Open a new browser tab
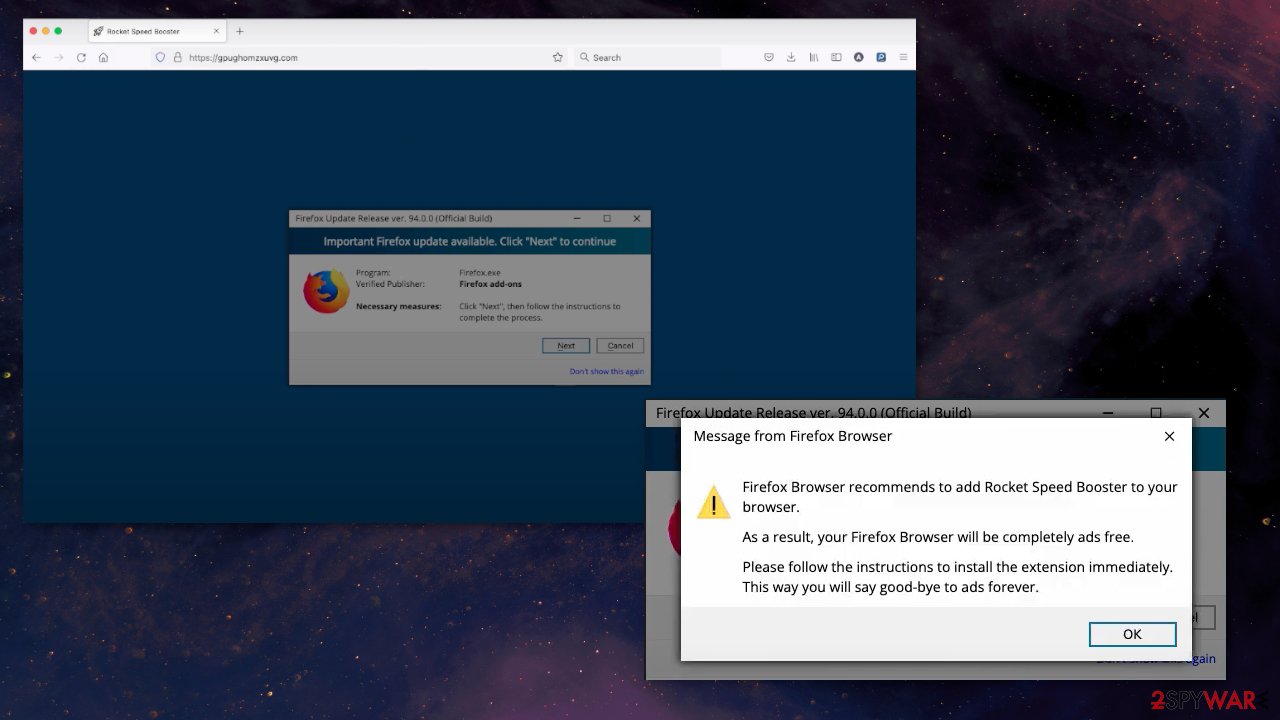Screen dimensions: 1280x720 pyautogui.click(x=239, y=31)
